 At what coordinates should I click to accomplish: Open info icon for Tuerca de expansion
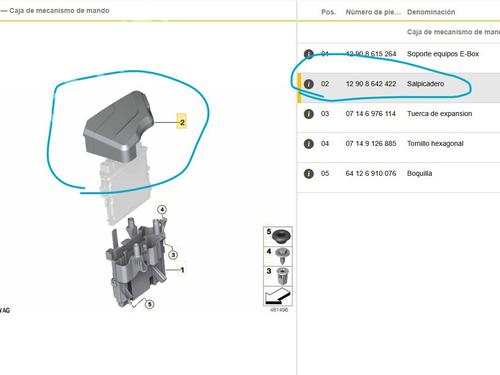click(309, 114)
